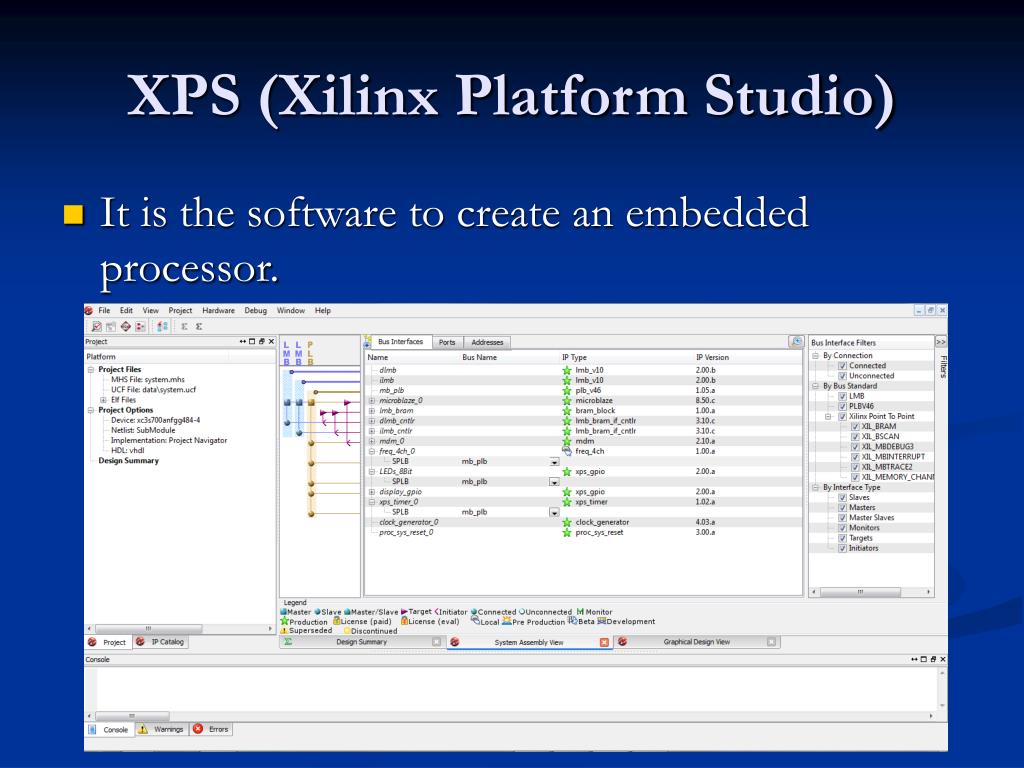The image size is (1024, 768).
Task: Click the green star beside xps_timer IP type
Action: pyautogui.click(x=567, y=502)
